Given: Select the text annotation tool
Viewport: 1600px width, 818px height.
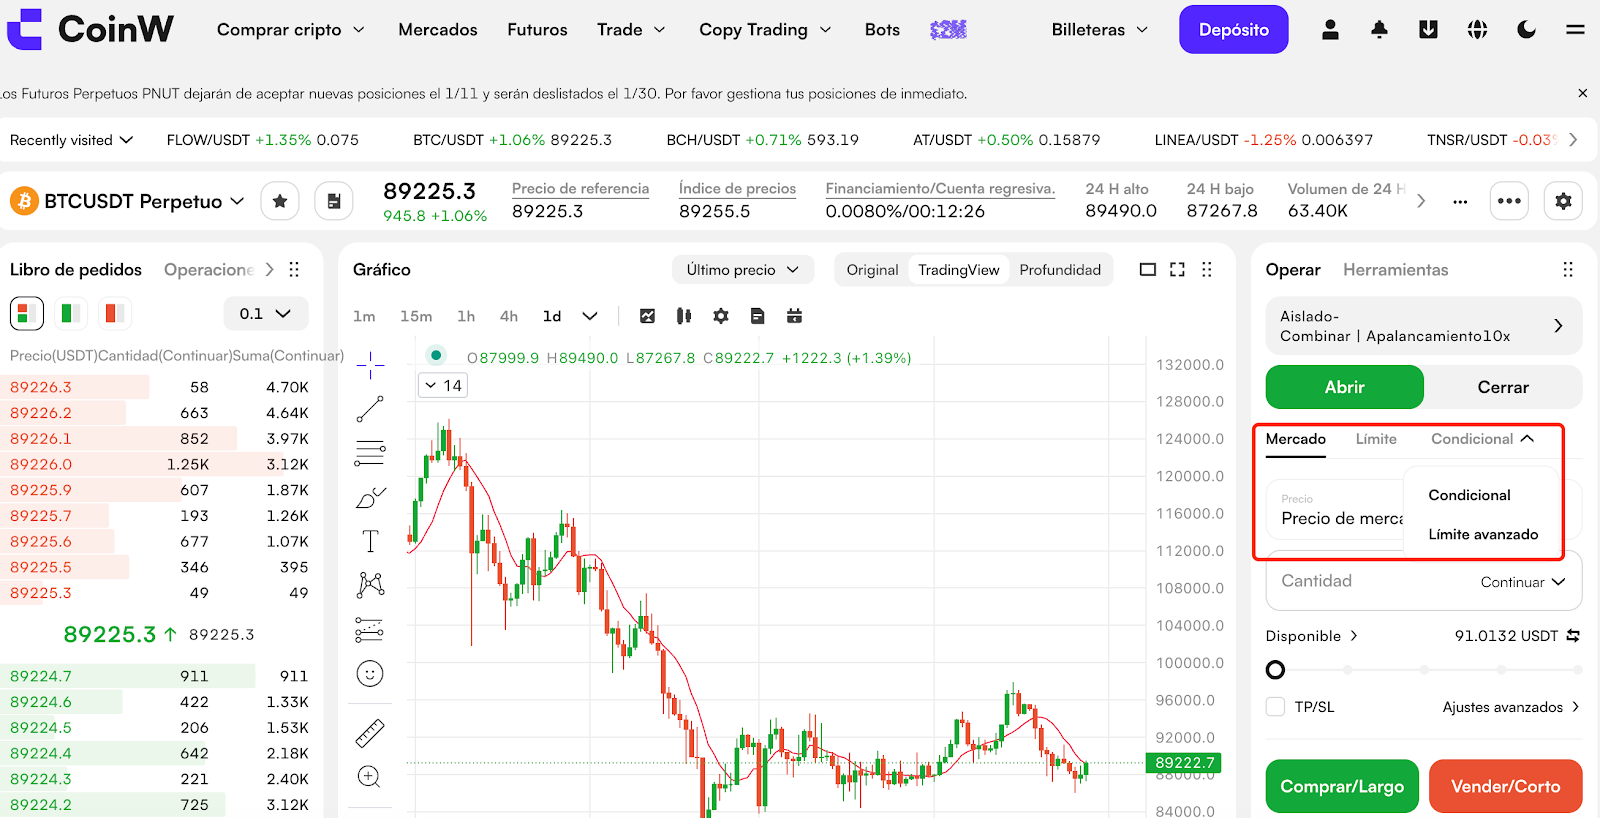Looking at the screenshot, I should click(370, 542).
